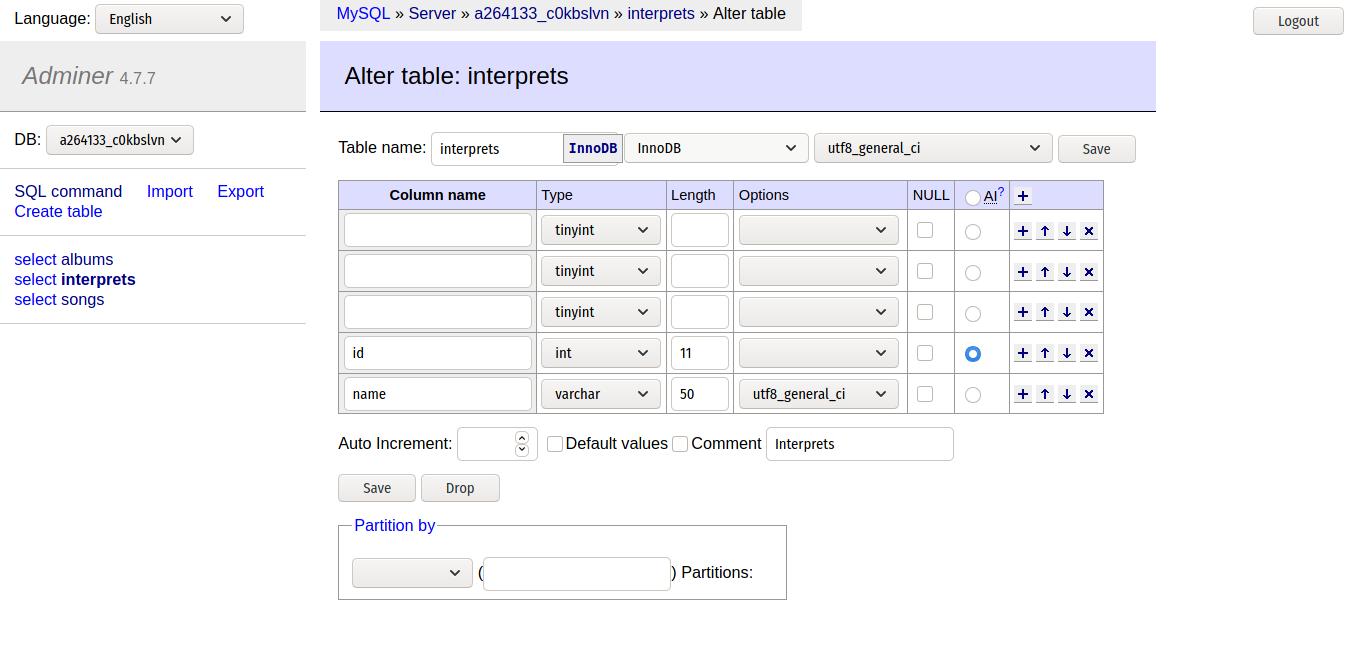Remove the third empty column row
Screen dimensions: 1363x666
pos(1088,312)
